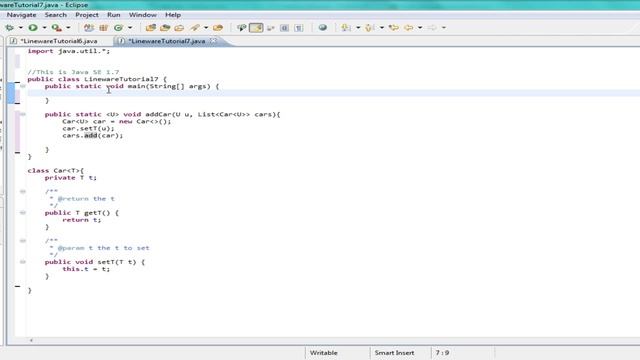
Task: Click the 'this.t = t;' statement
Action: pos(86,269)
